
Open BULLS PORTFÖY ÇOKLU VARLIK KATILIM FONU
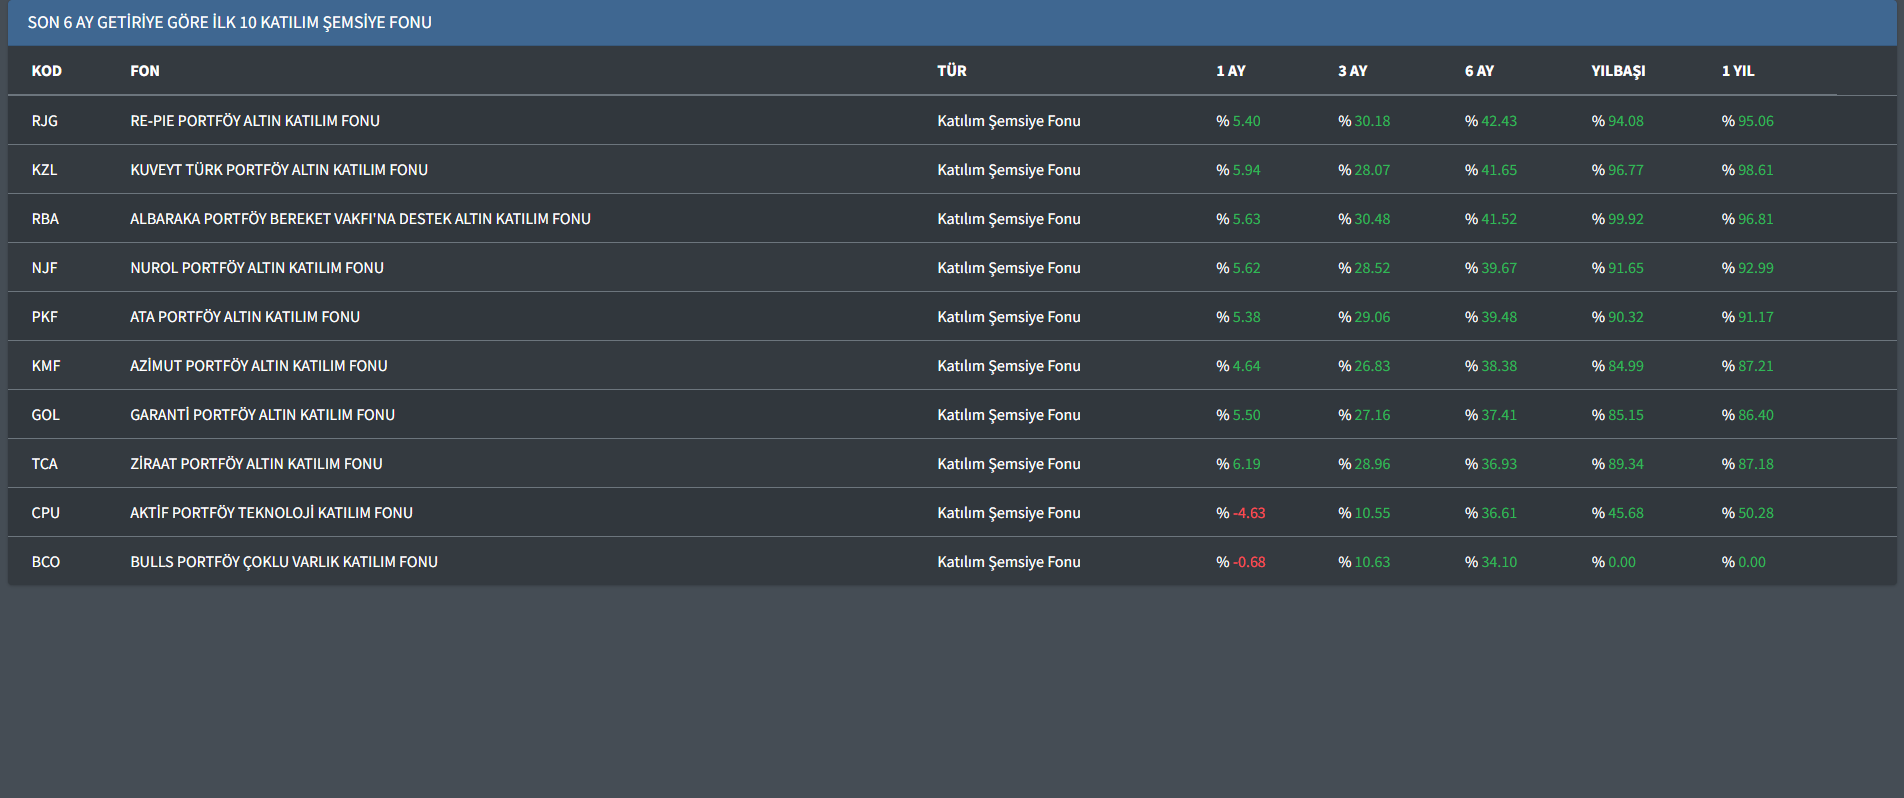[283, 562]
